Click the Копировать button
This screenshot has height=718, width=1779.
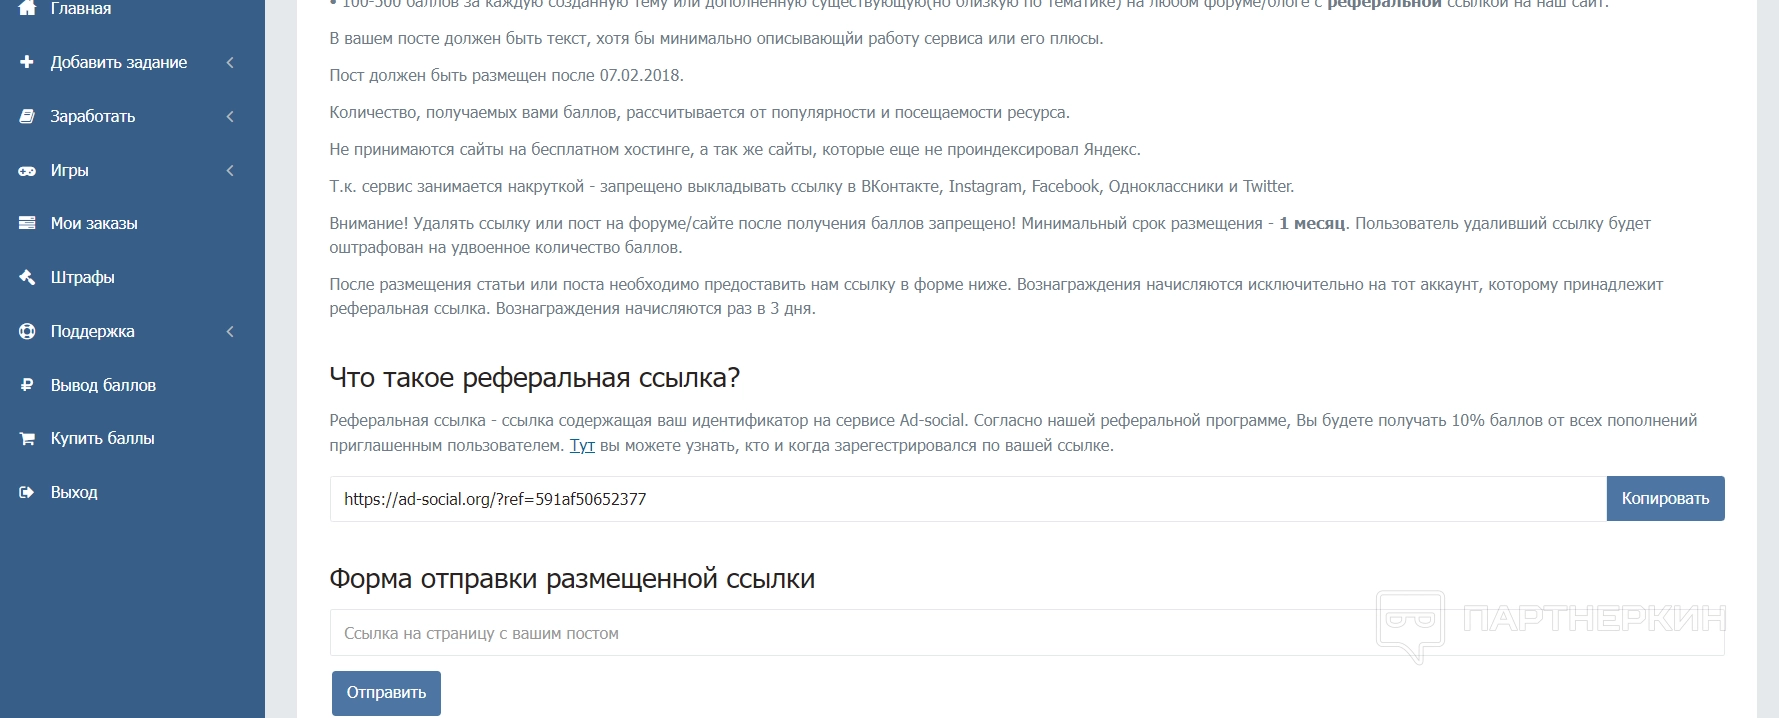[x=1665, y=498]
